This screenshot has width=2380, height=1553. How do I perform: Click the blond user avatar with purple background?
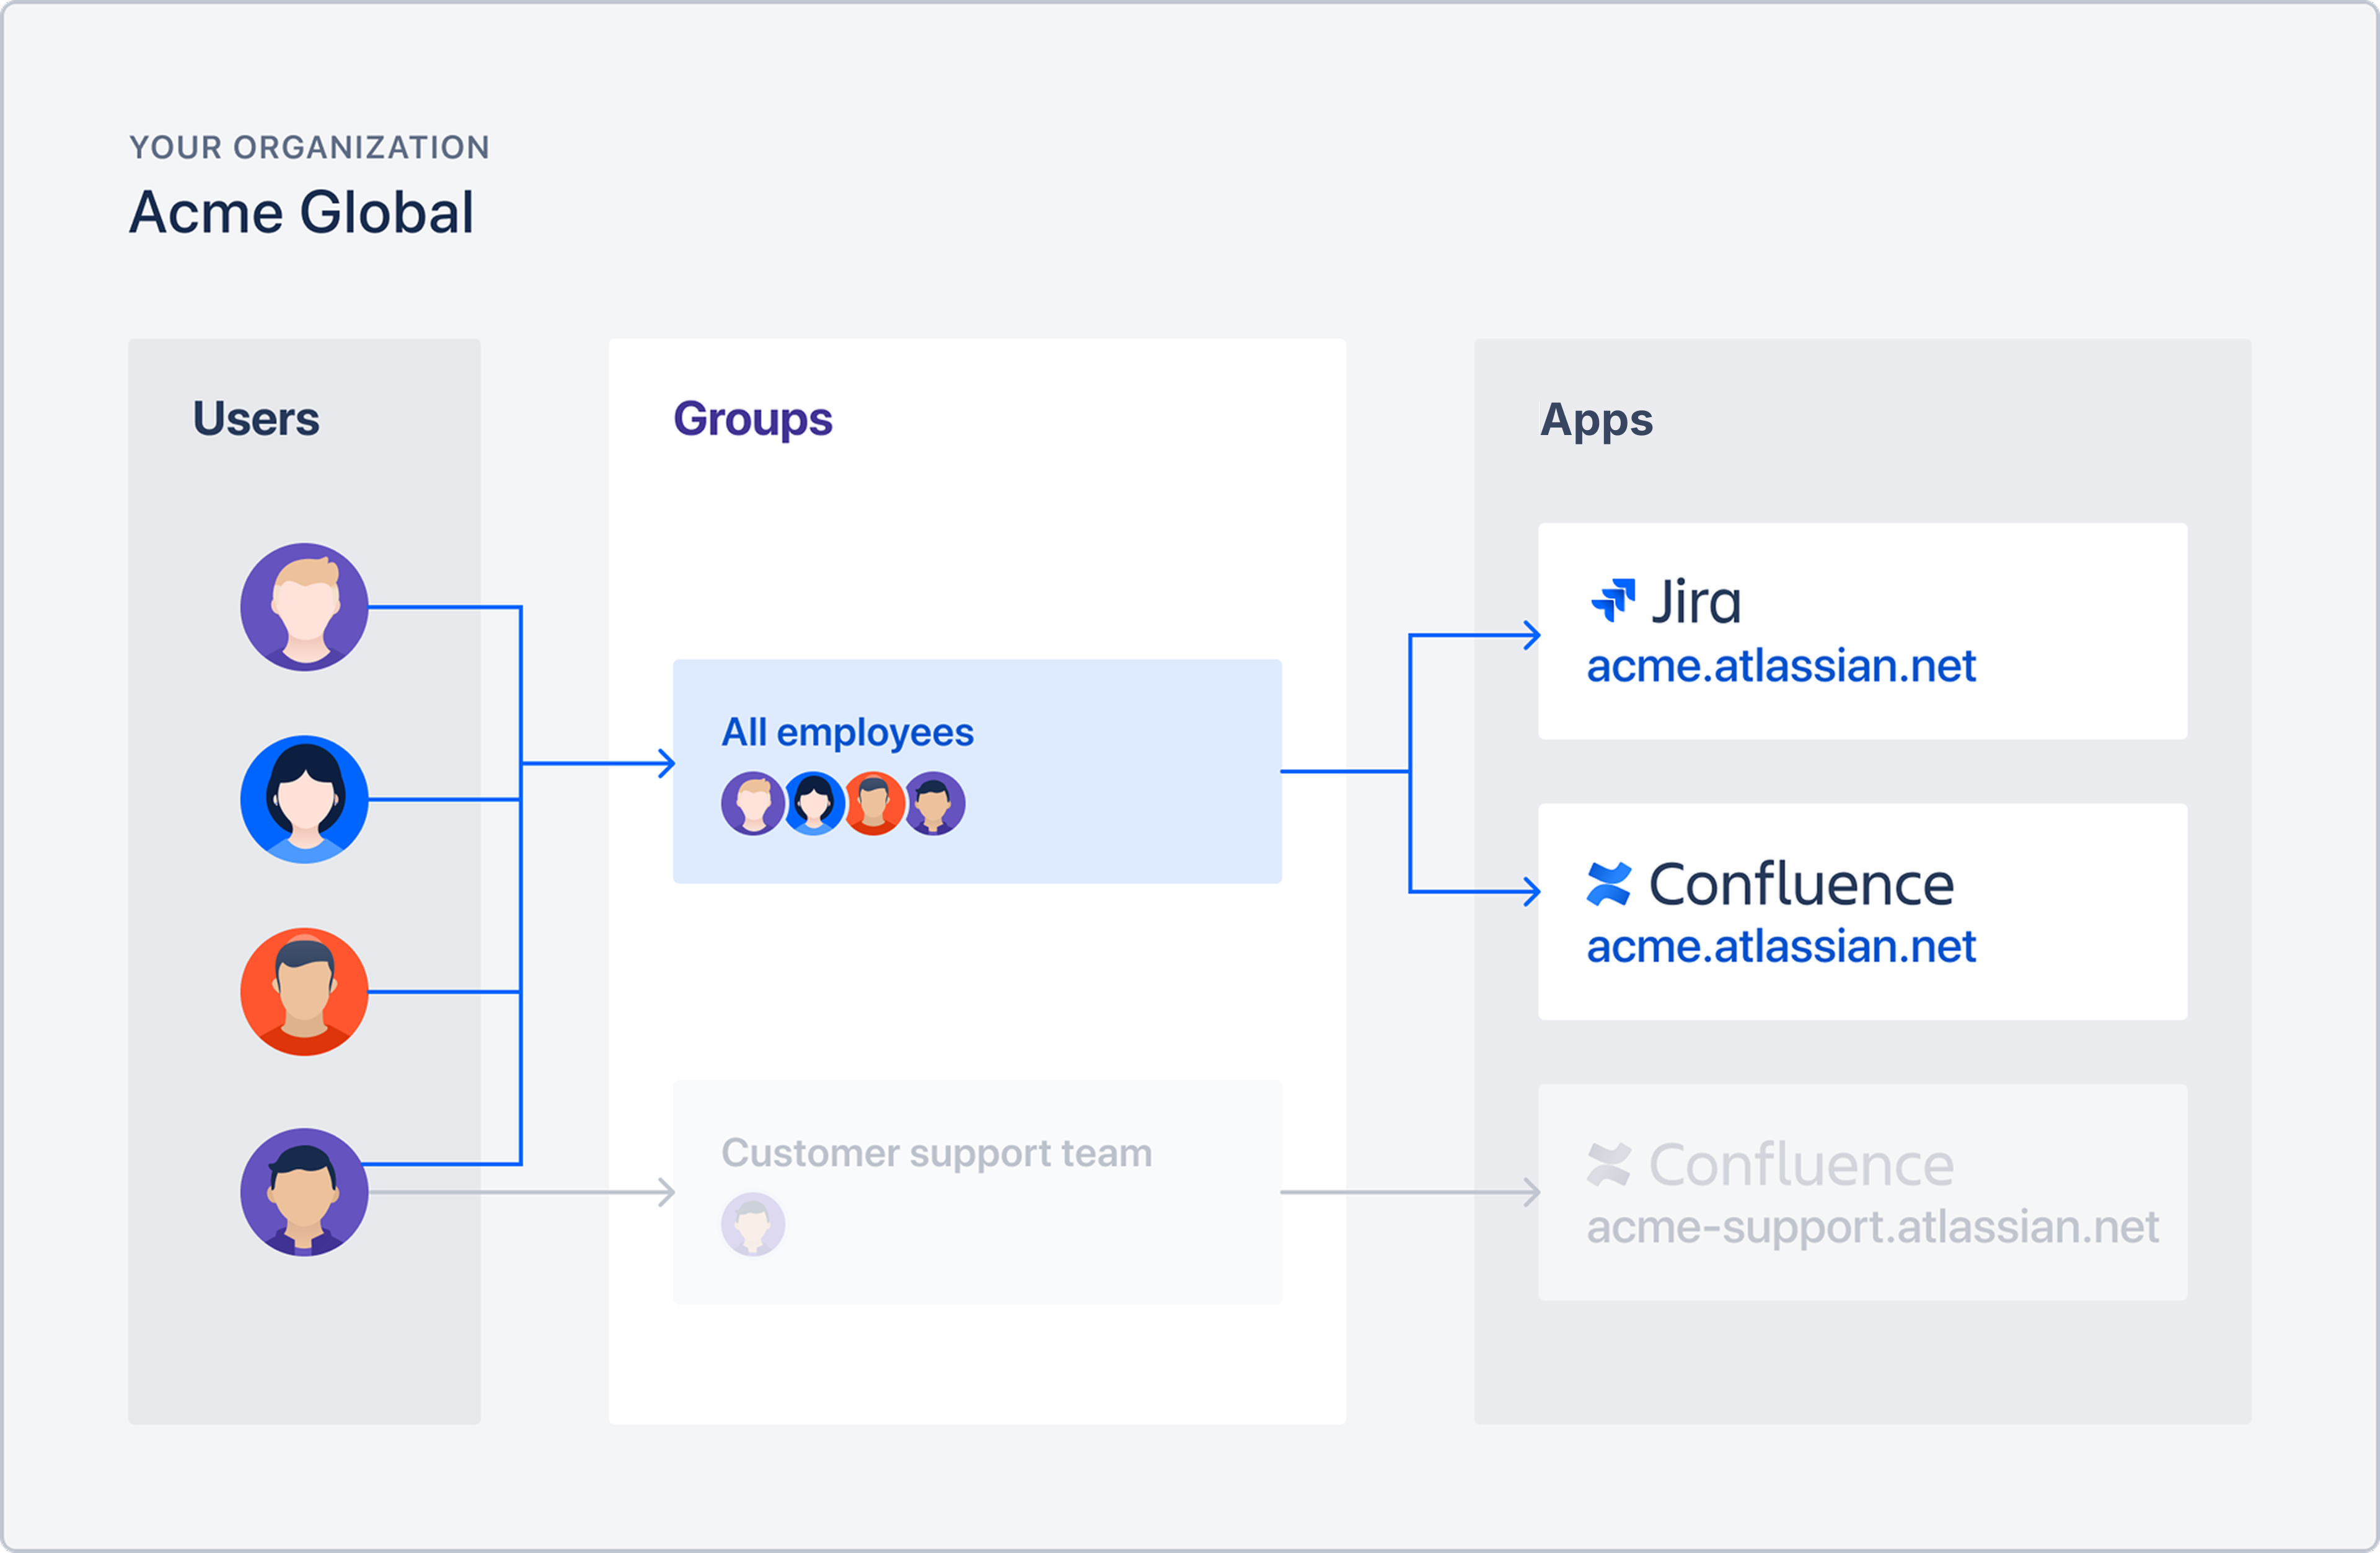[x=304, y=607]
